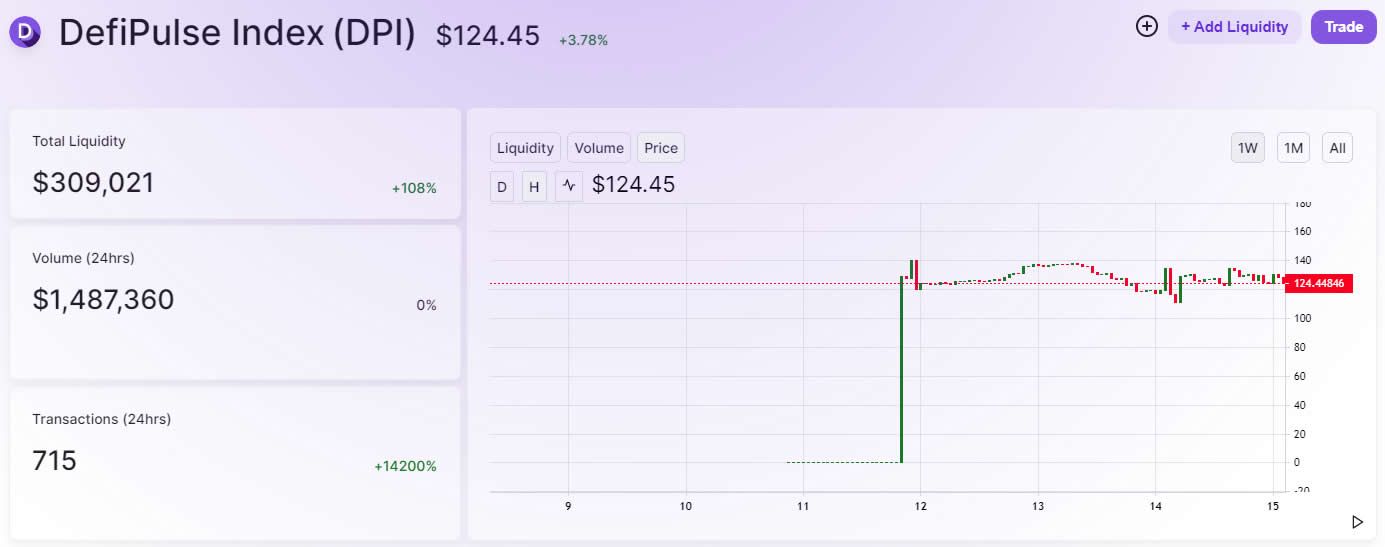The width and height of the screenshot is (1385, 547).
Task: Select the Price chart tab
Action: tap(661, 148)
